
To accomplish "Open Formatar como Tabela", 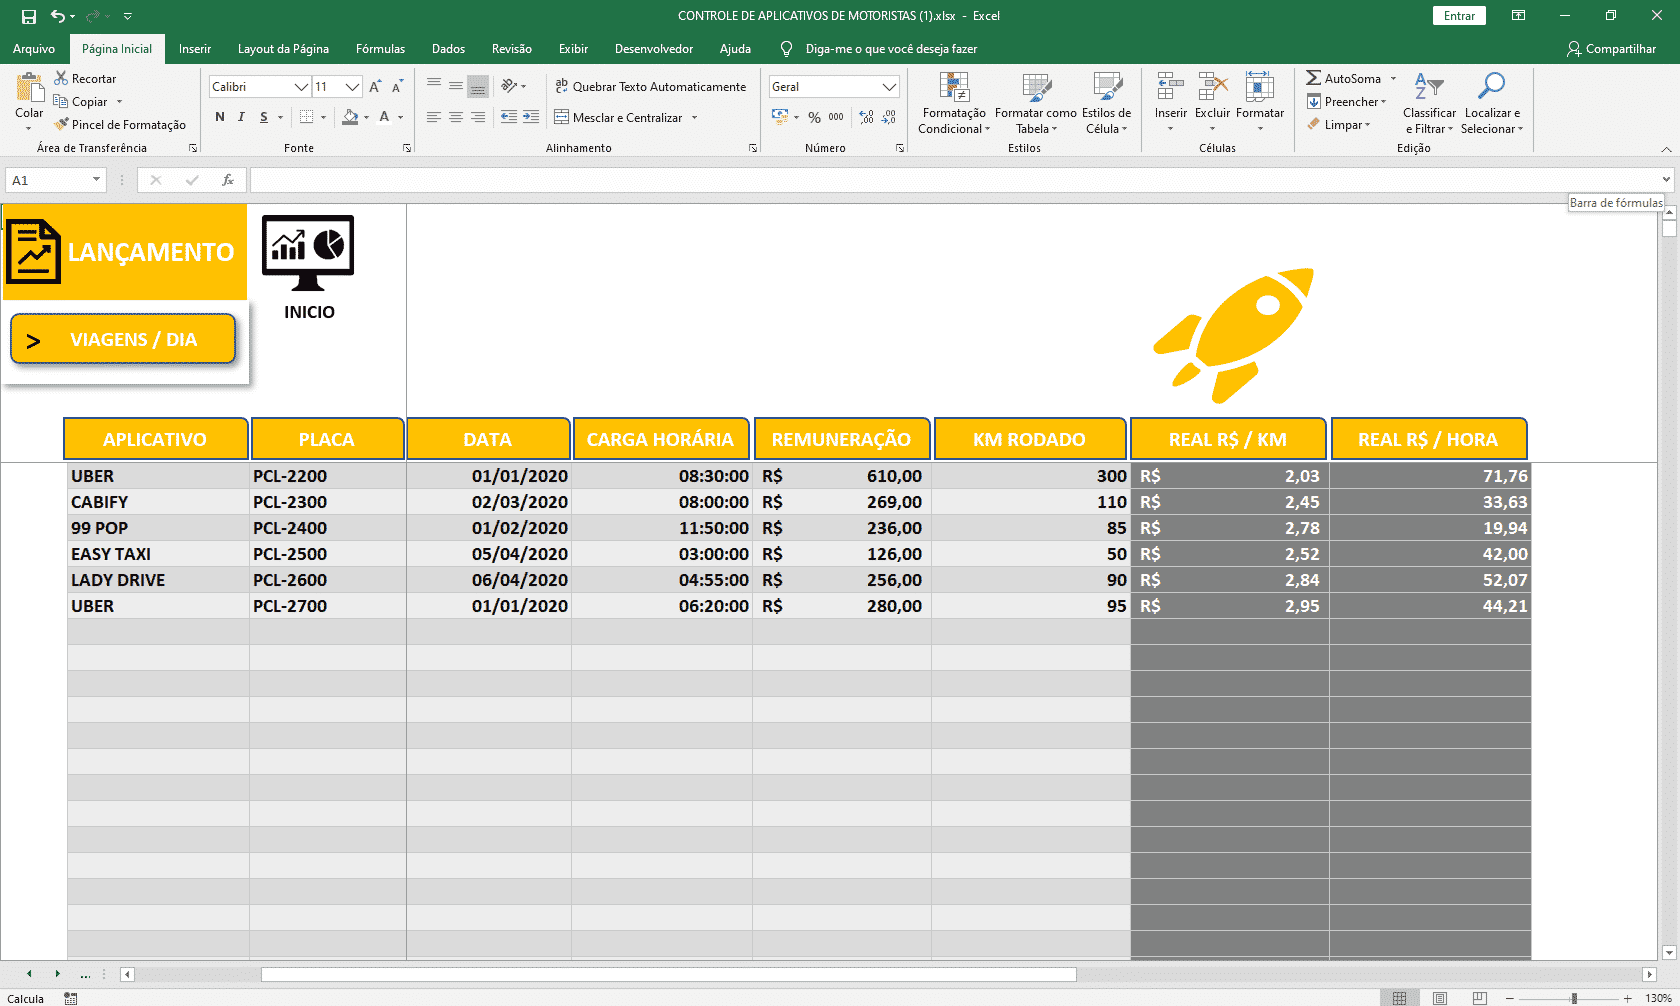I will pos(1036,103).
